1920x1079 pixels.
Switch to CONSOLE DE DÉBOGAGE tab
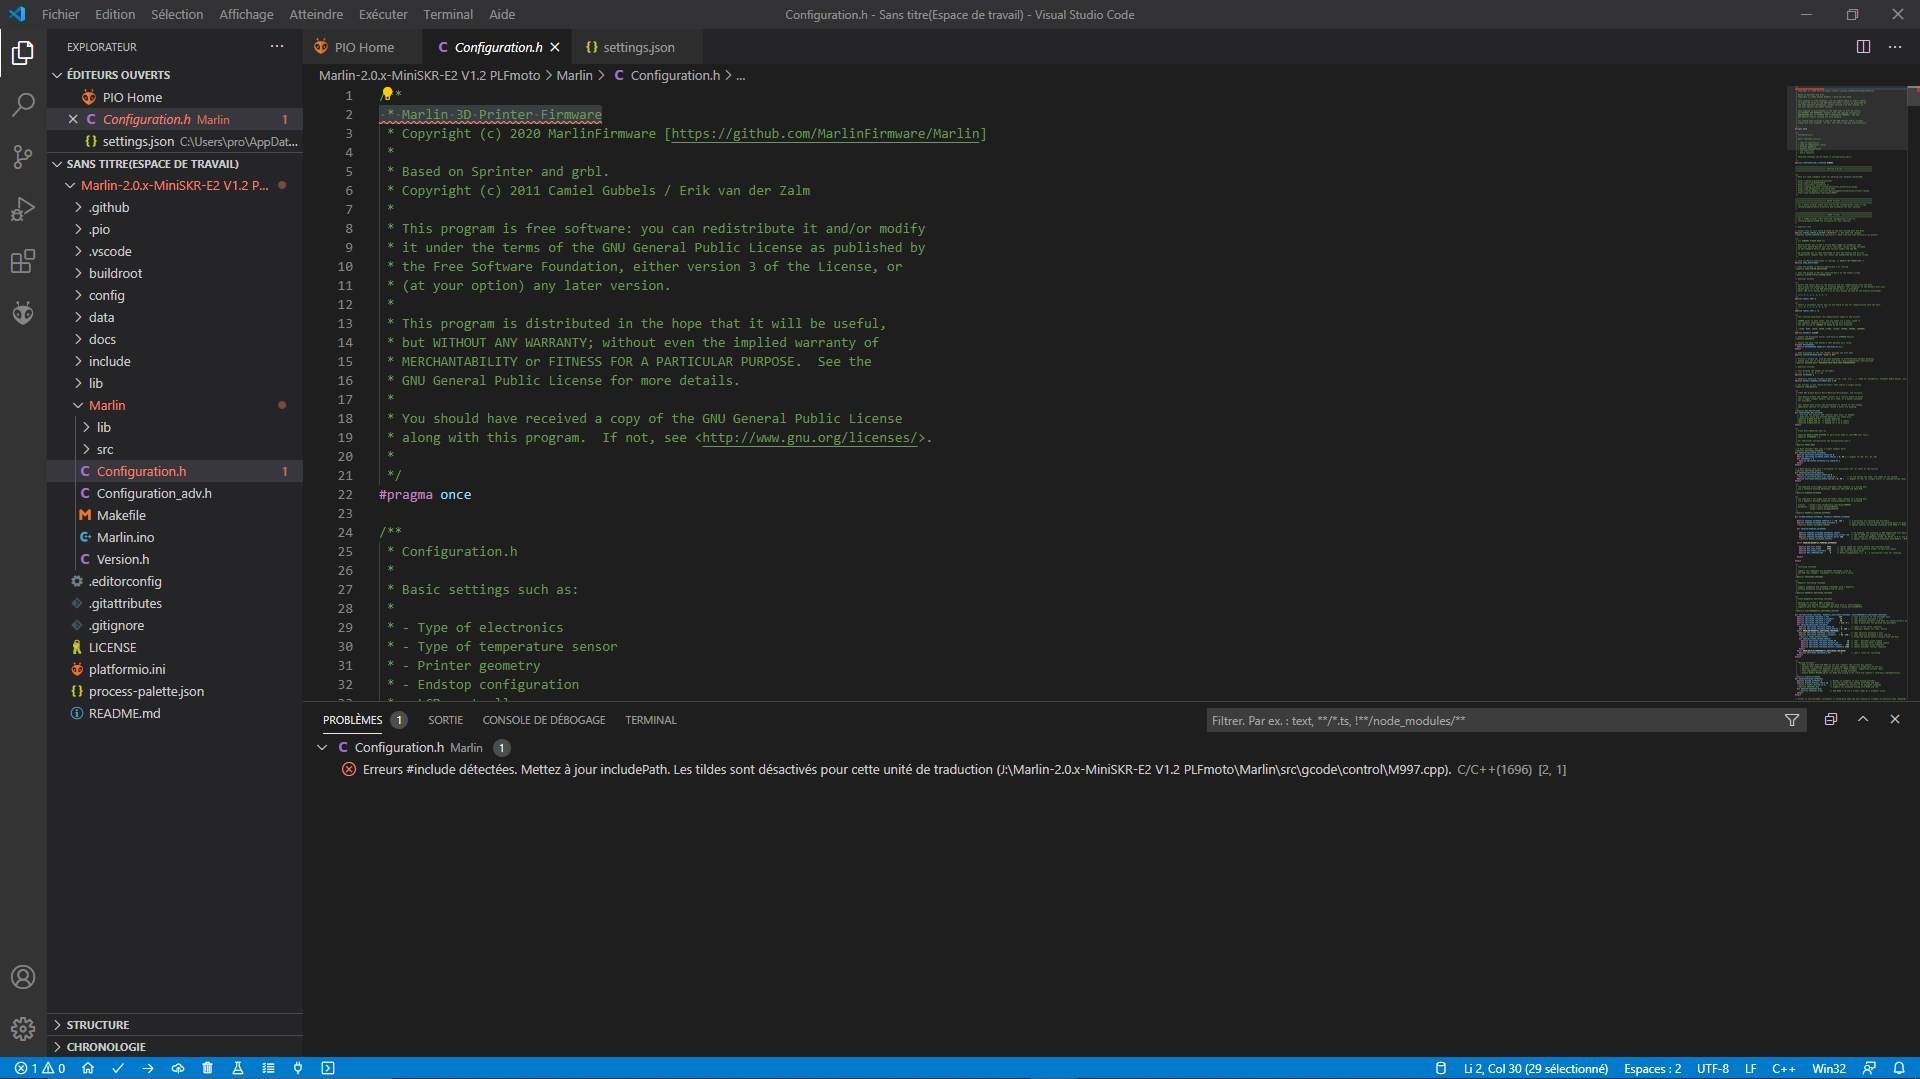[544, 720]
